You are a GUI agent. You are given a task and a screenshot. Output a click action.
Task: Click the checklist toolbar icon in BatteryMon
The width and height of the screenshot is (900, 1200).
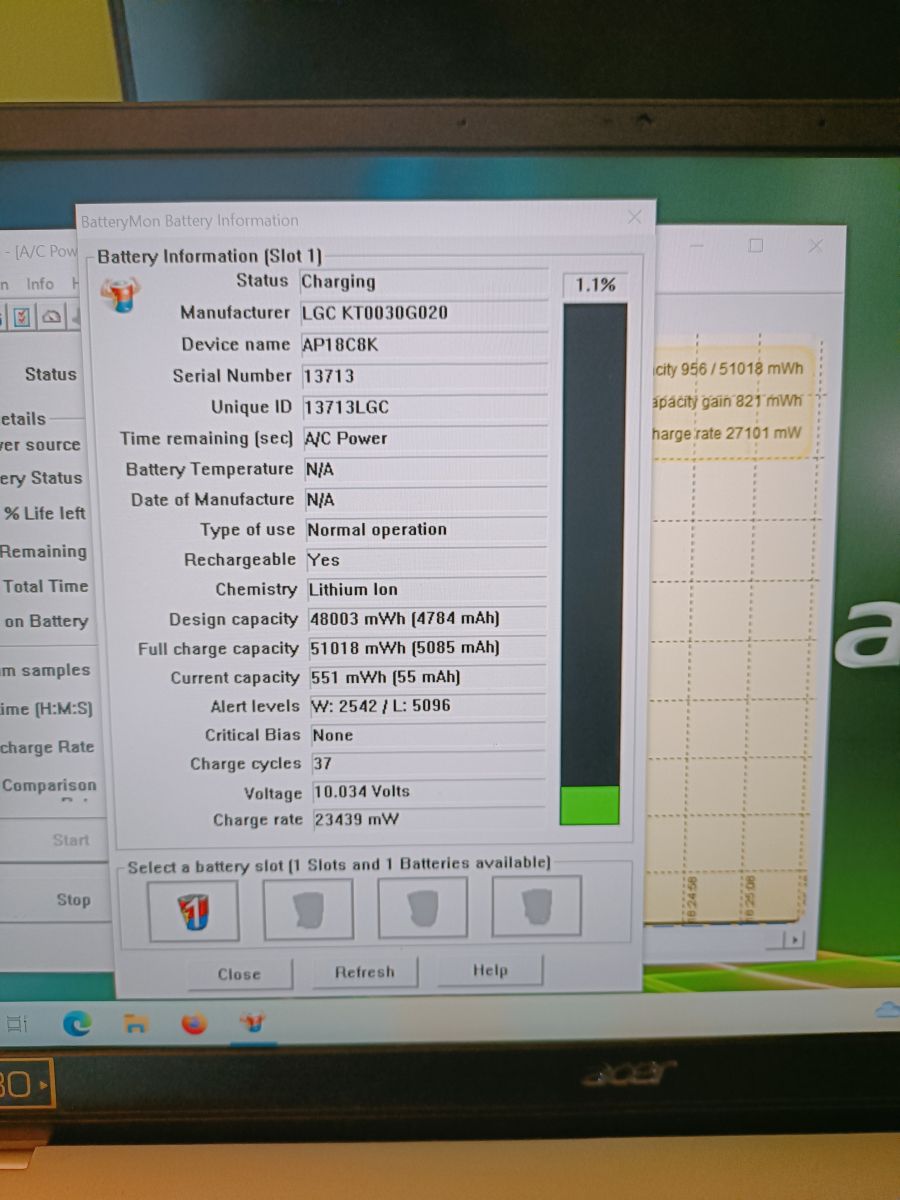coord(22,318)
